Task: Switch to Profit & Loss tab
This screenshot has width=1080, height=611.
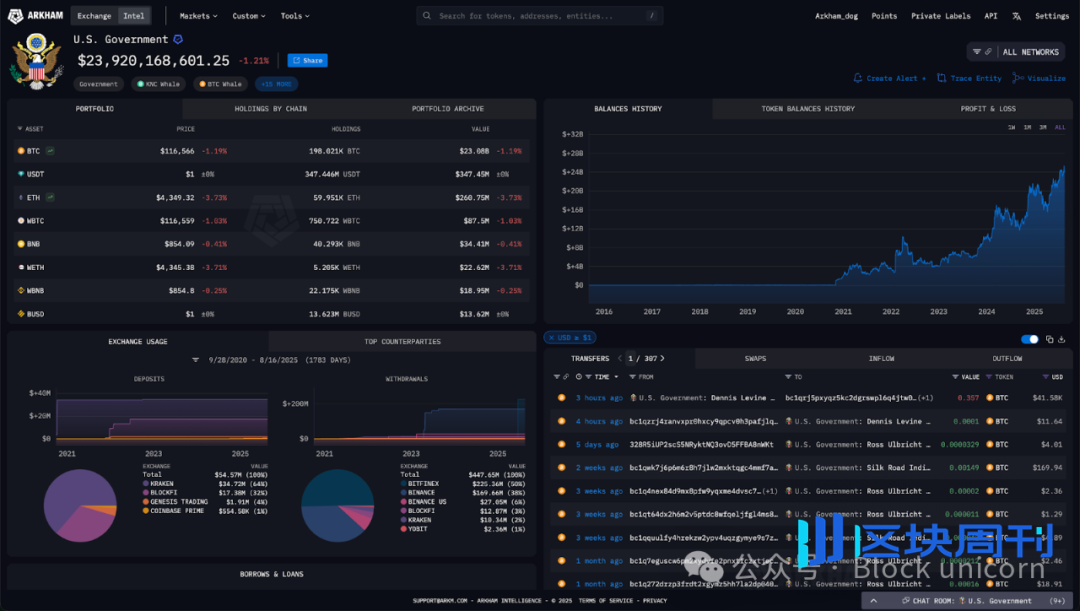Action: pos(988,109)
